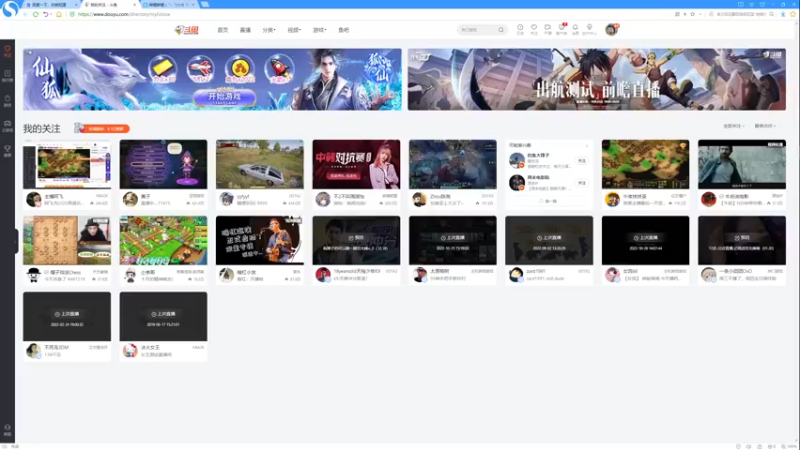
Task: Click the browser search box at top right
Action: click(x=741, y=14)
